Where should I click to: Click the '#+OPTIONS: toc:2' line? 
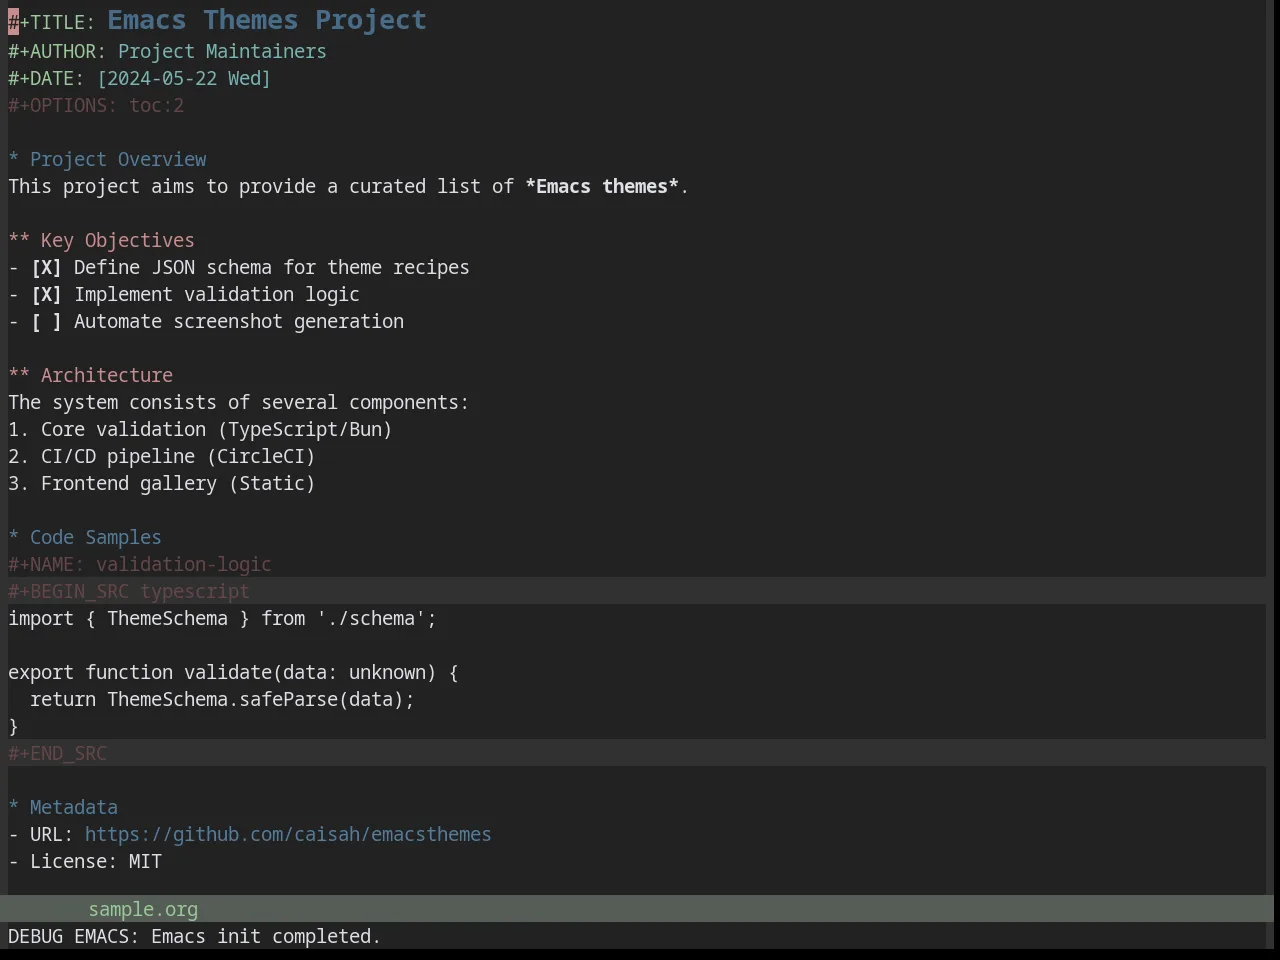(96, 105)
